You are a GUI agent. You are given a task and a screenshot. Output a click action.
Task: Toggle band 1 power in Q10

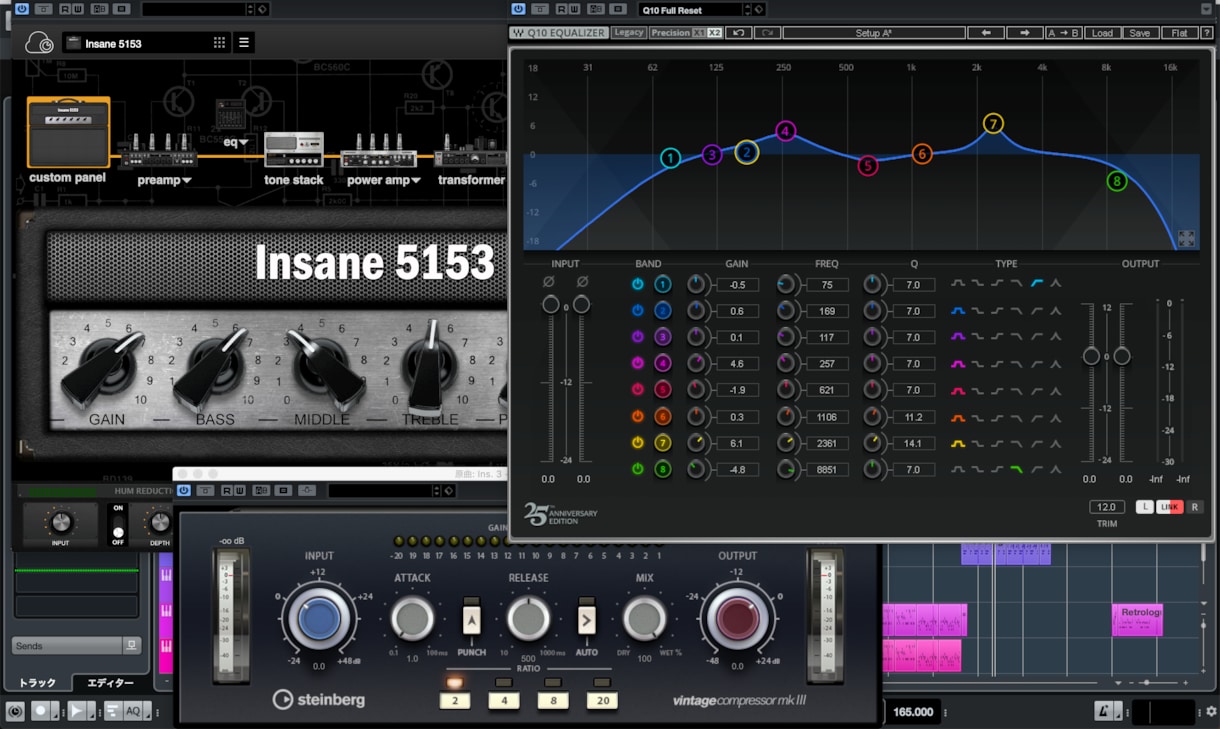pos(638,285)
